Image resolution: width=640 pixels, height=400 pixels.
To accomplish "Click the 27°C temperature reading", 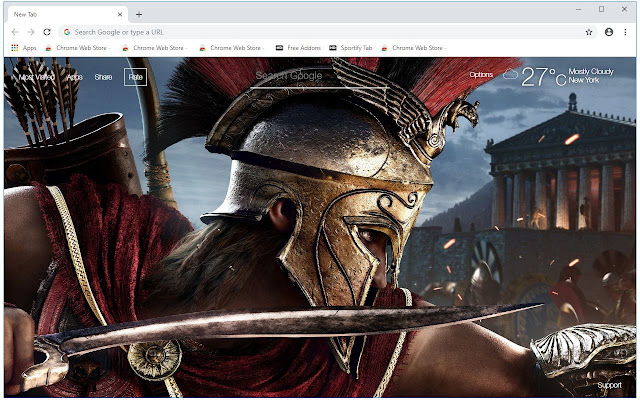I will click(544, 77).
